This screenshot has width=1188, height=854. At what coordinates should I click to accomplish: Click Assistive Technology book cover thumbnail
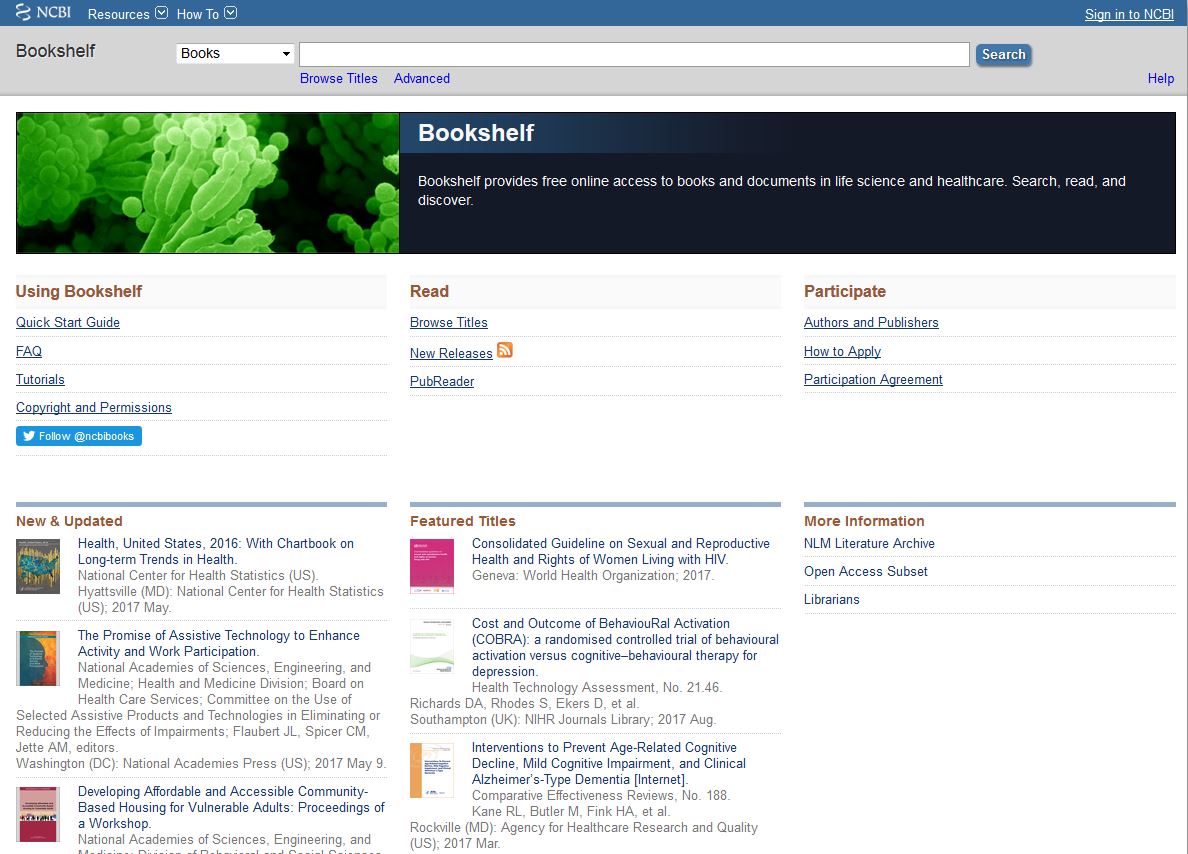pyautogui.click(x=38, y=658)
